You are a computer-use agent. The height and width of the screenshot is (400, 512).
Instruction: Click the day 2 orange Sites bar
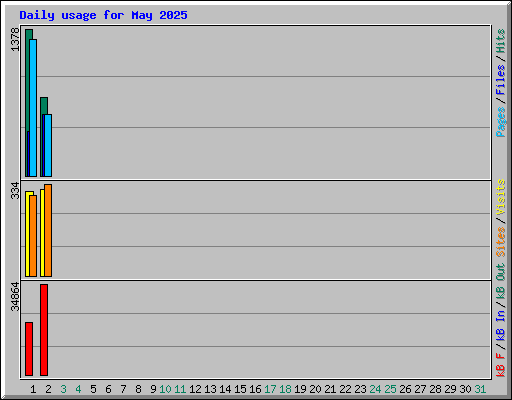[x=48, y=230]
